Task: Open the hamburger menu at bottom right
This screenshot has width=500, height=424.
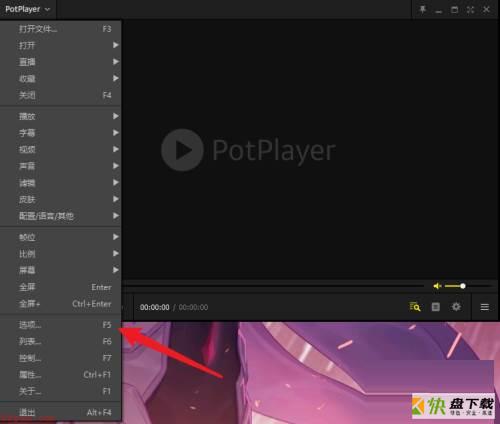Action: [x=485, y=307]
